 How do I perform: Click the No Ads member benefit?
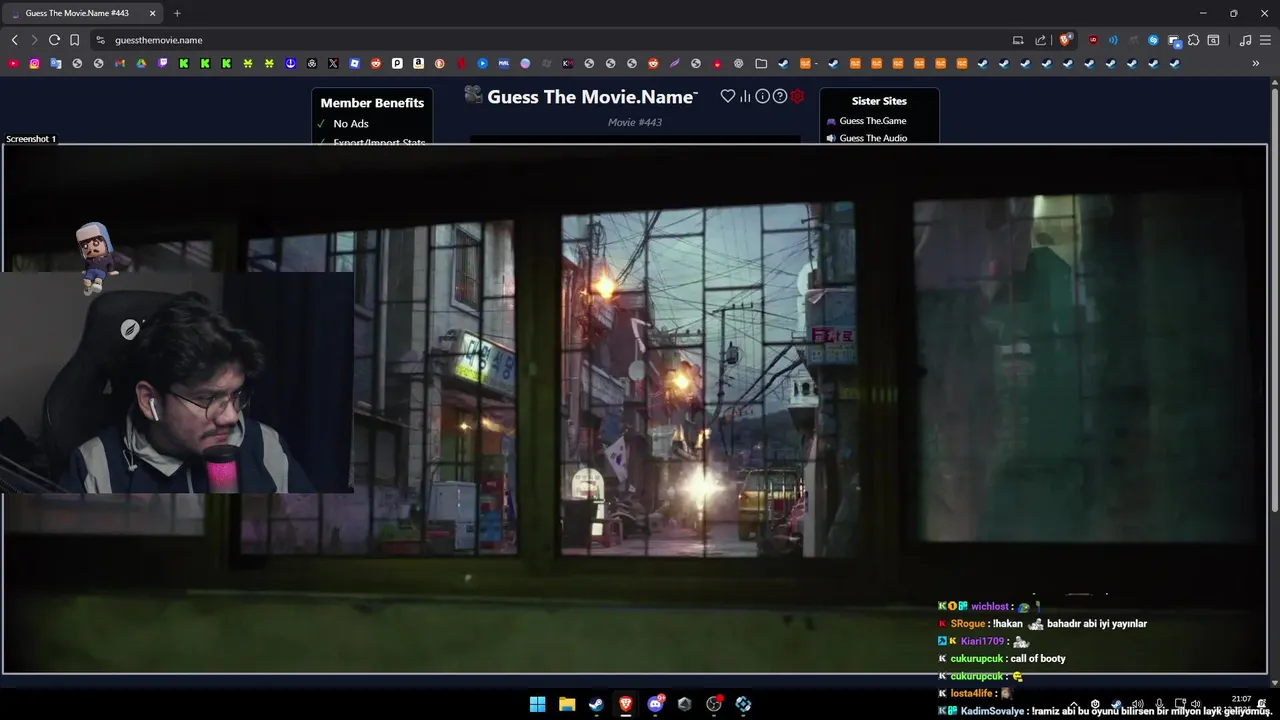[x=351, y=124]
